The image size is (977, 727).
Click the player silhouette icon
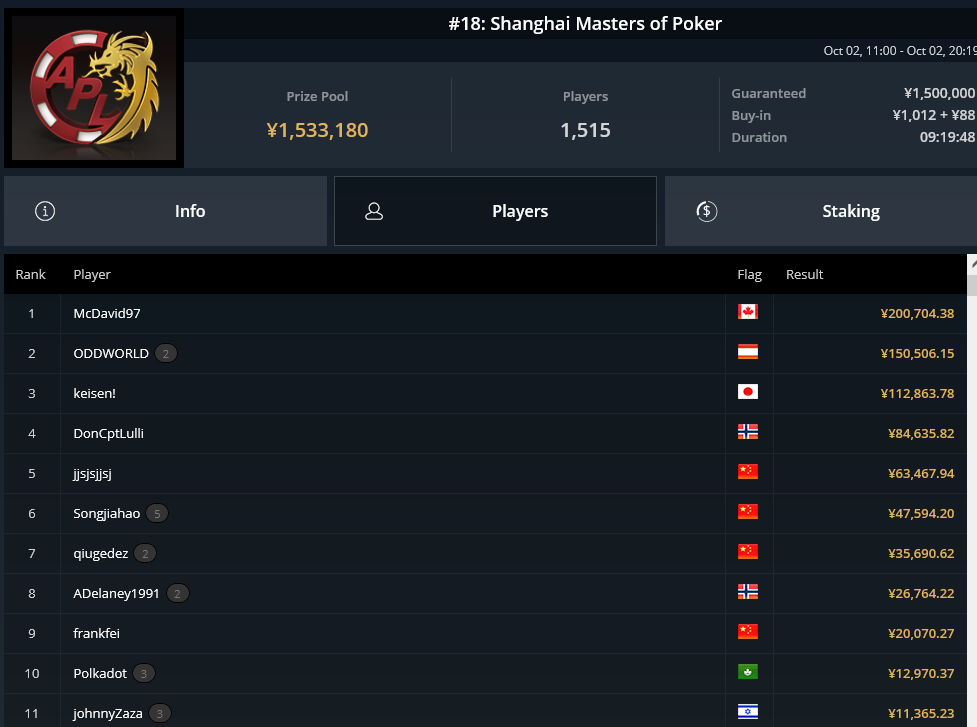tap(374, 211)
